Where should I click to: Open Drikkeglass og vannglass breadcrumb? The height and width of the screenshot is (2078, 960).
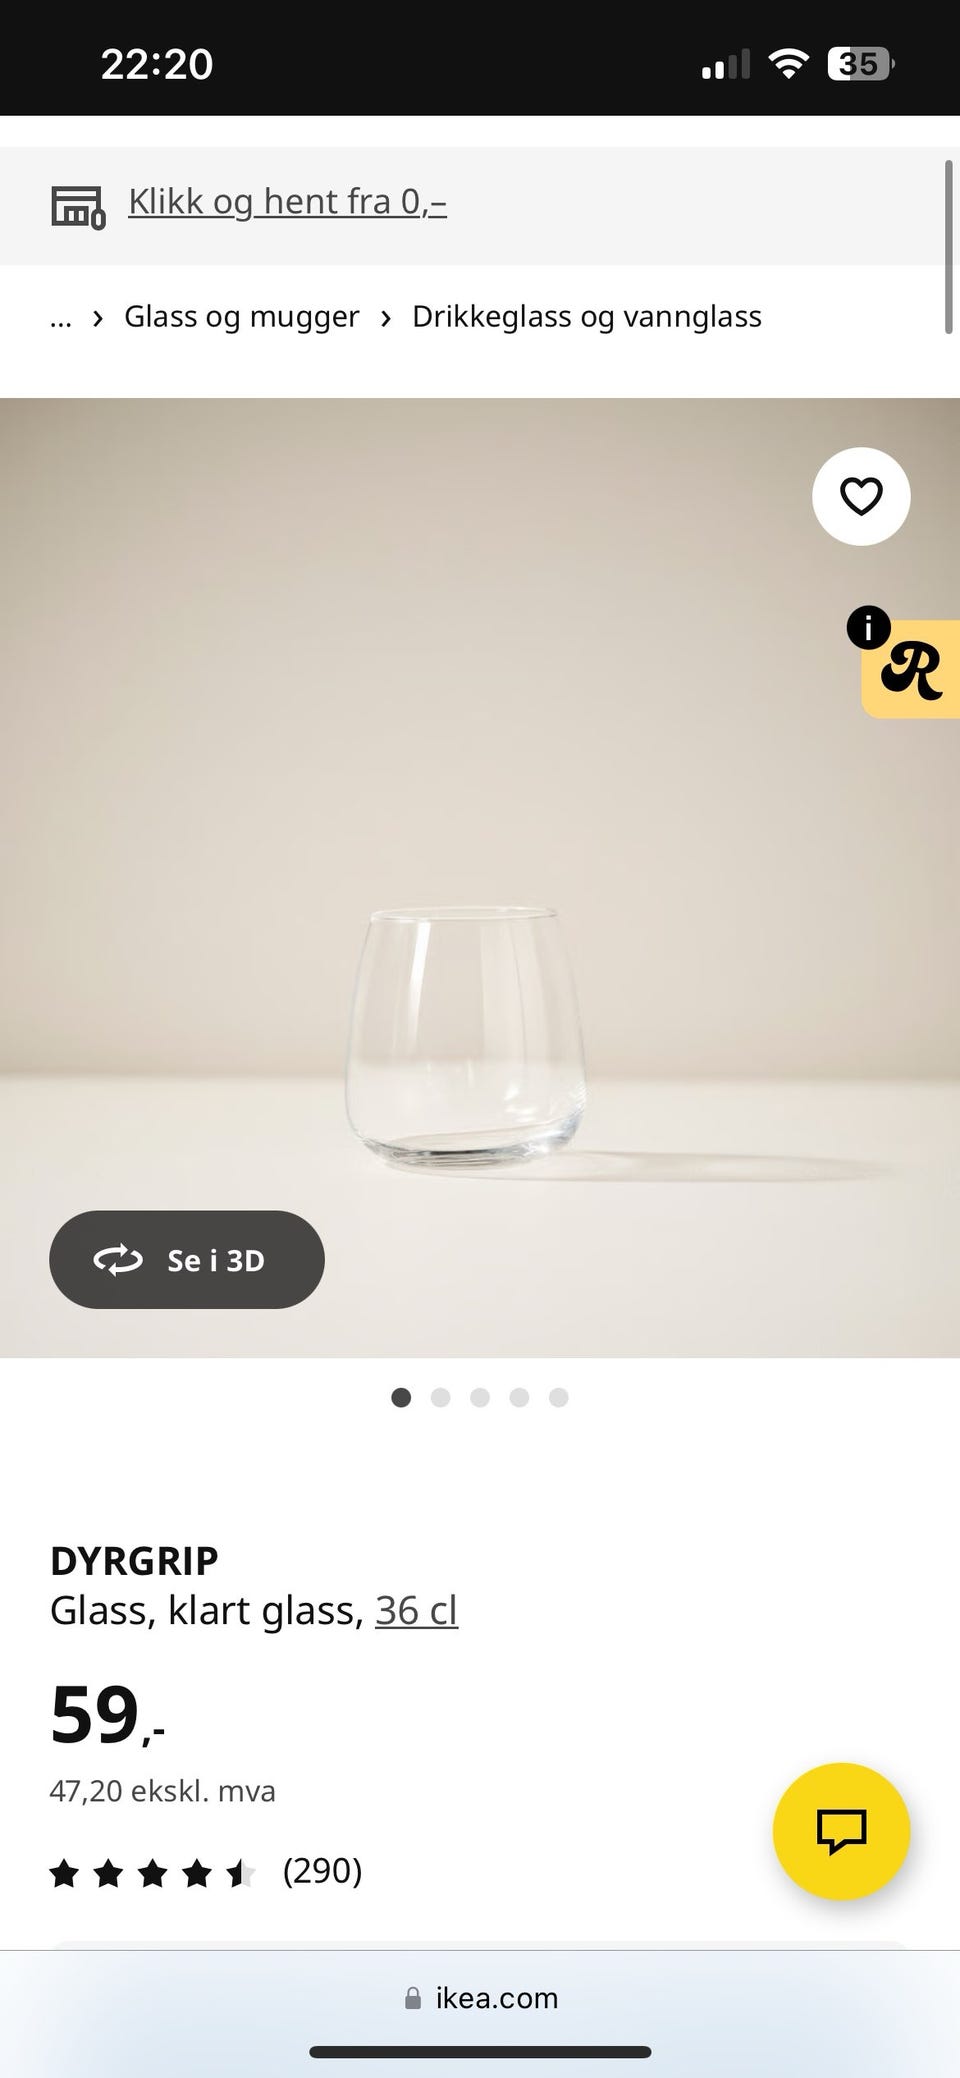(587, 317)
